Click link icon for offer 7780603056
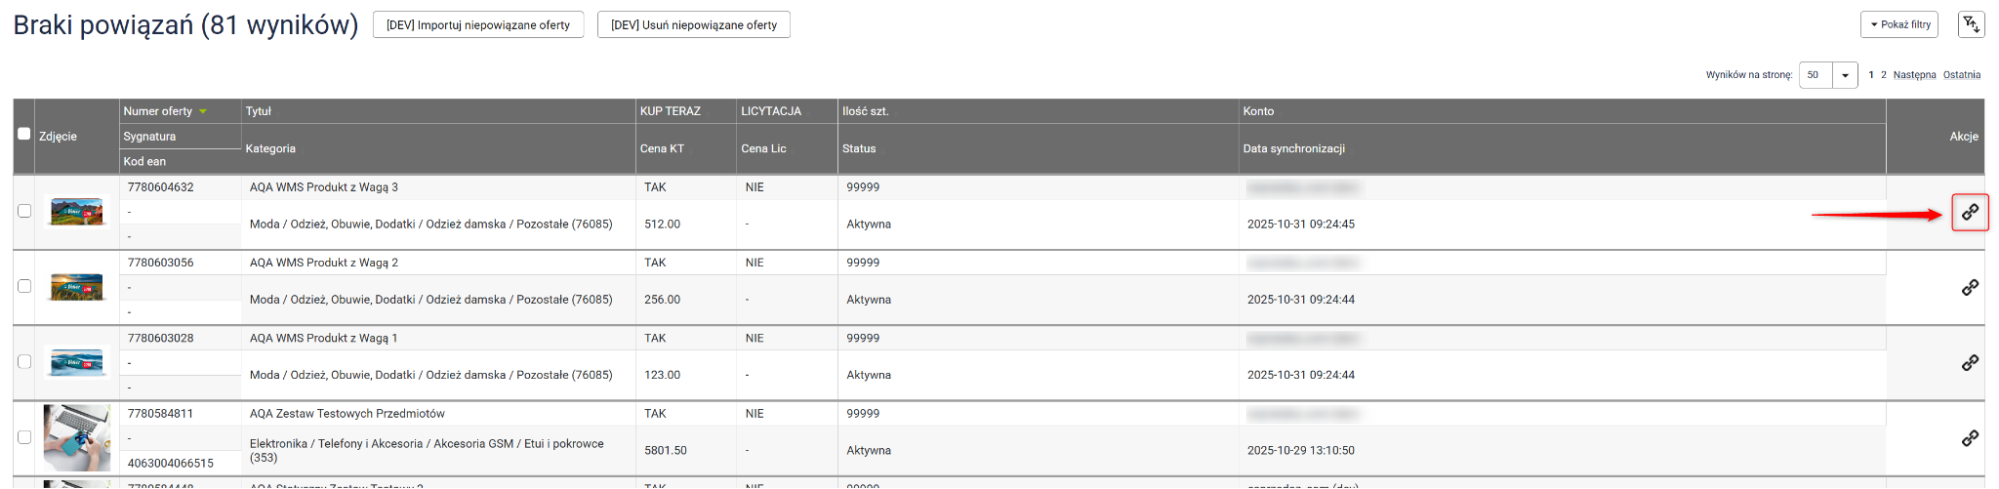This screenshot has height=489, width=1999. (1969, 288)
